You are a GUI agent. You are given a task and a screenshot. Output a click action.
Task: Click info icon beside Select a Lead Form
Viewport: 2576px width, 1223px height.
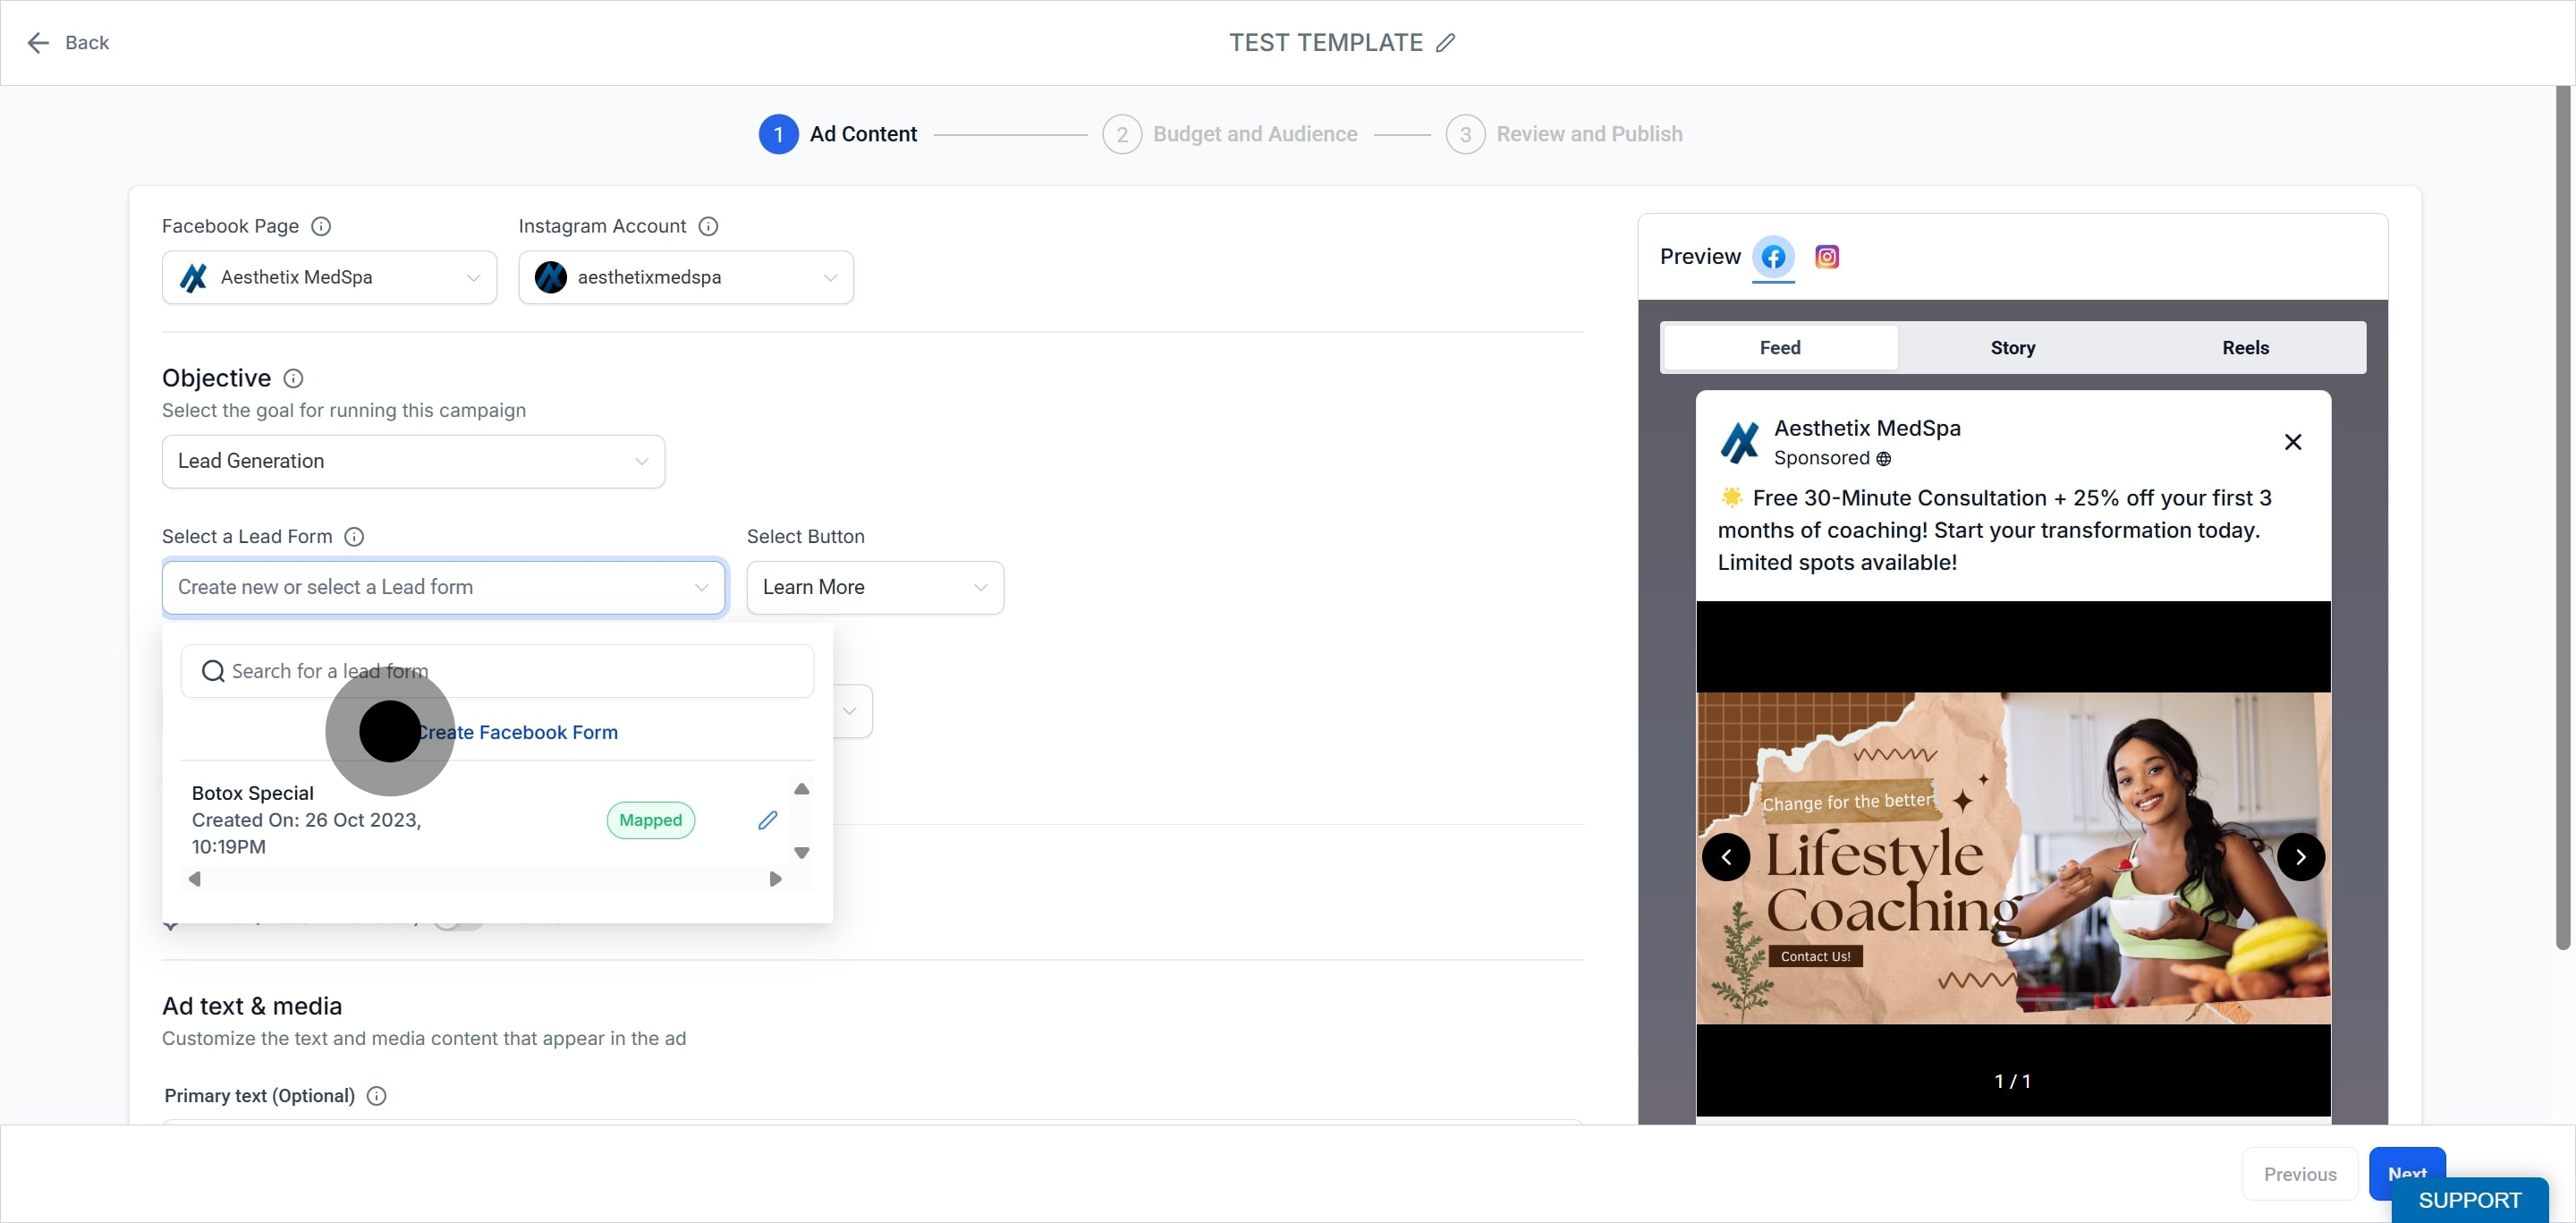(354, 537)
